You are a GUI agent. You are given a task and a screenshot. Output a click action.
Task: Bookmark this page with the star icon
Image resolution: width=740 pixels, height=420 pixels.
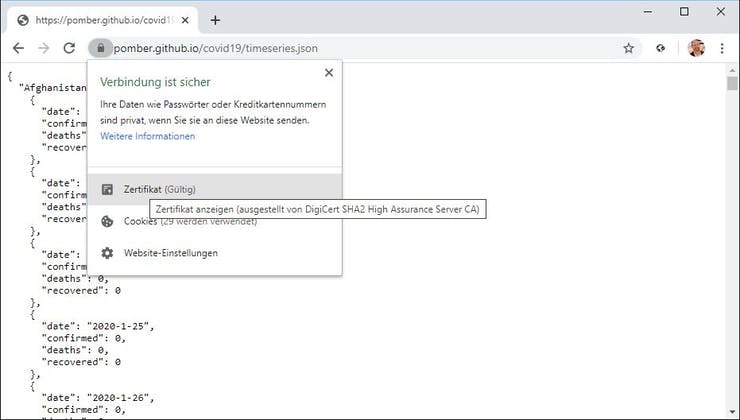pos(629,48)
